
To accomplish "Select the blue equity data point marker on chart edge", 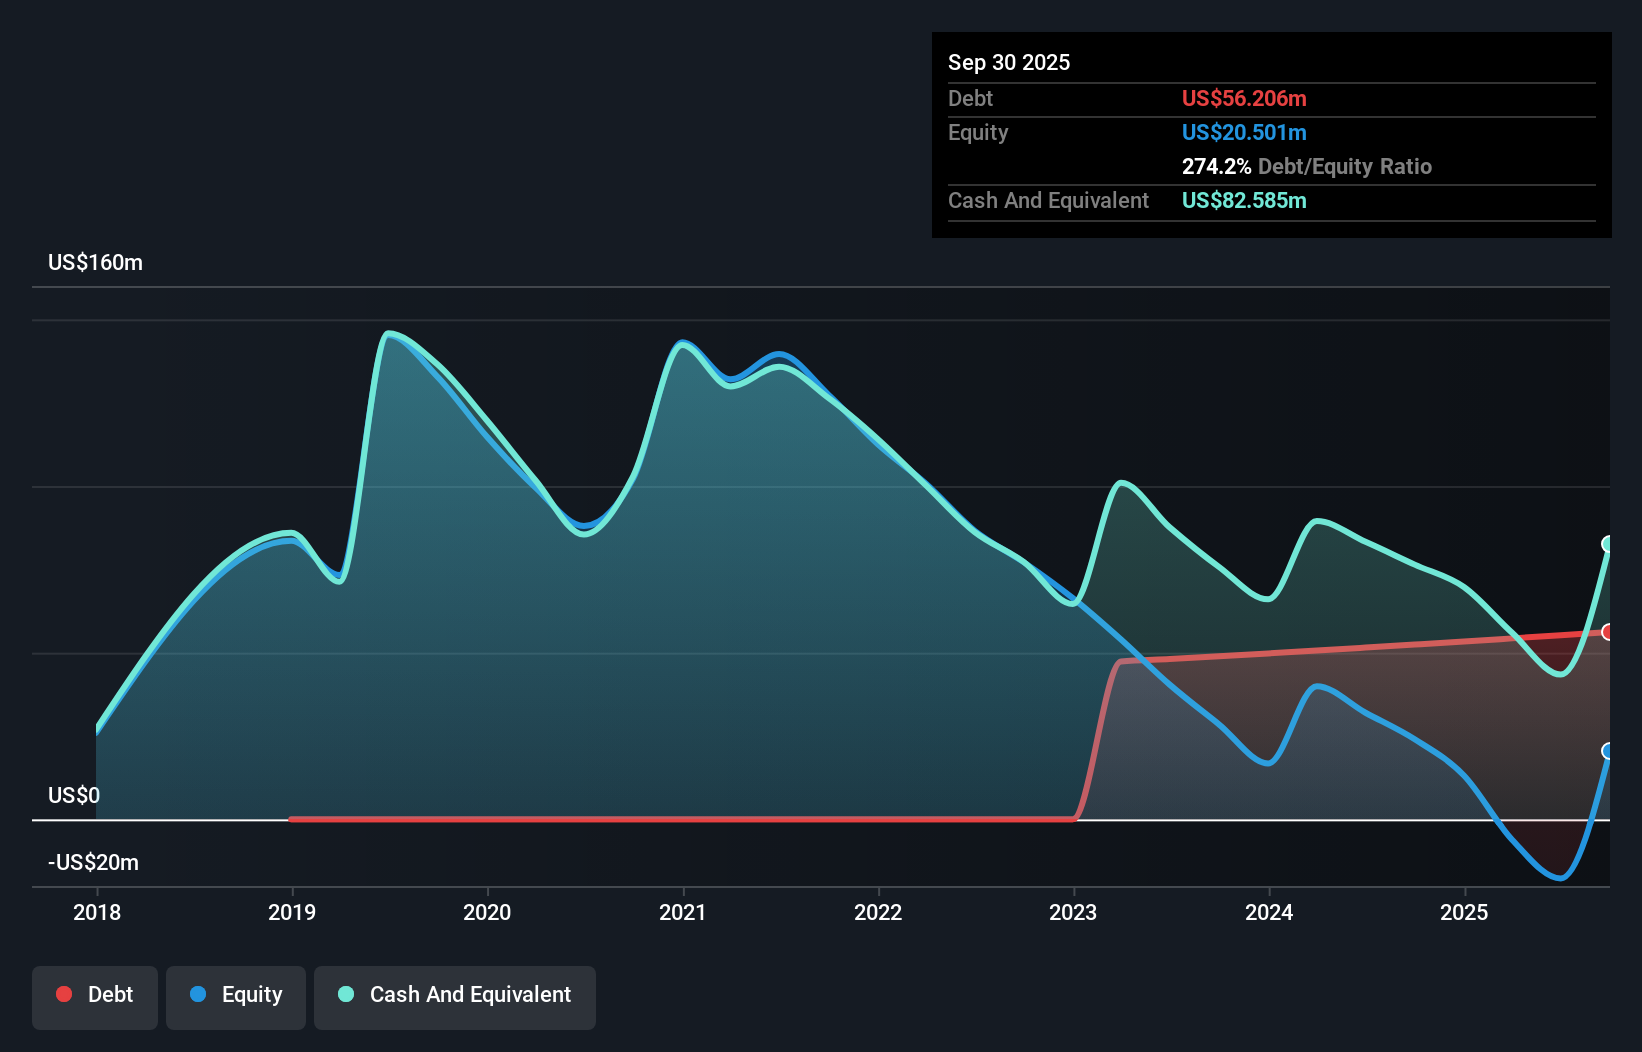I will click(x=1607, y=750).
